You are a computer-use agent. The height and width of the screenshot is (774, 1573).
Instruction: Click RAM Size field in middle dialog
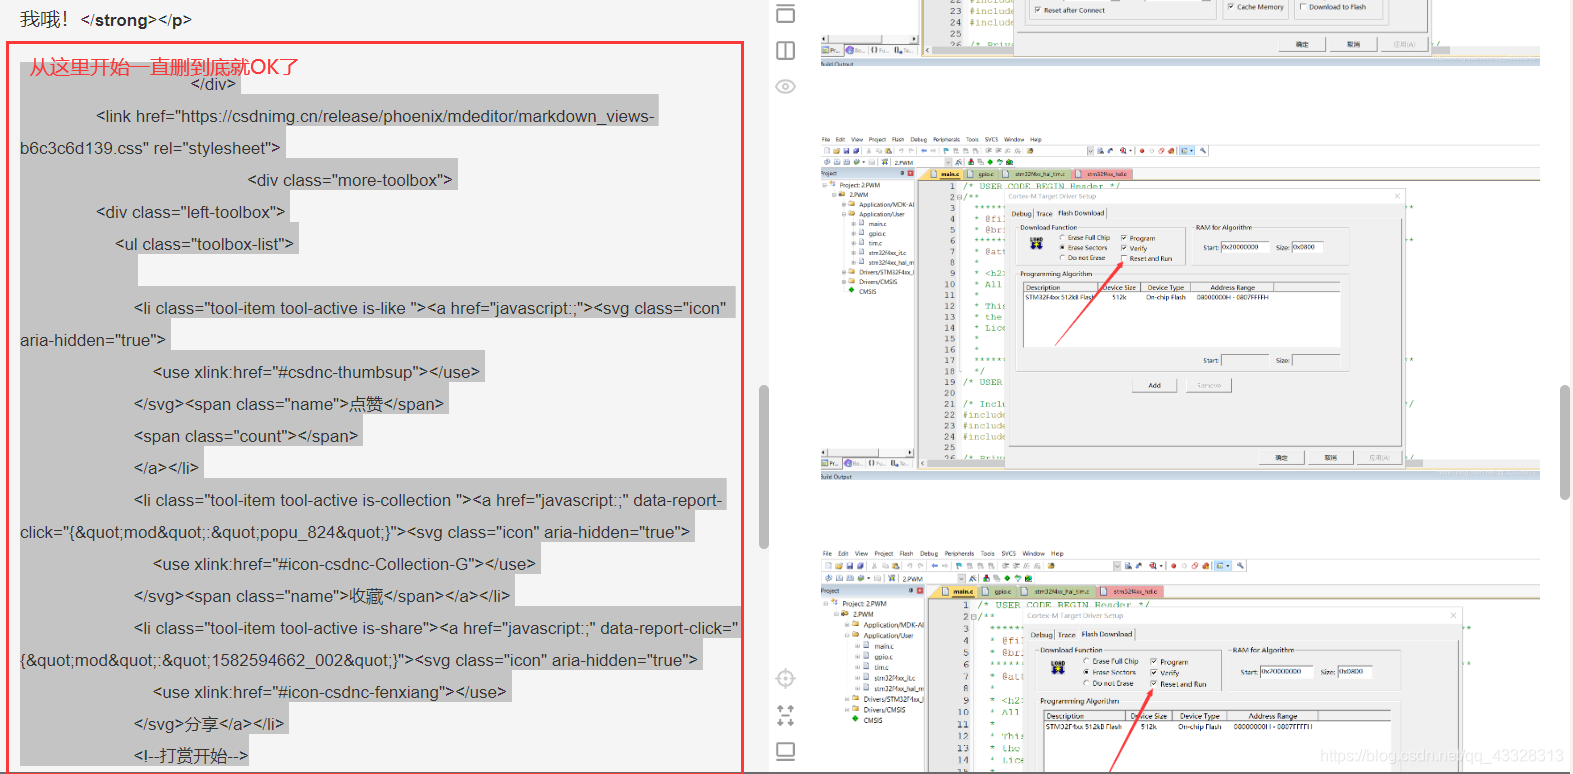point(1307,247)
